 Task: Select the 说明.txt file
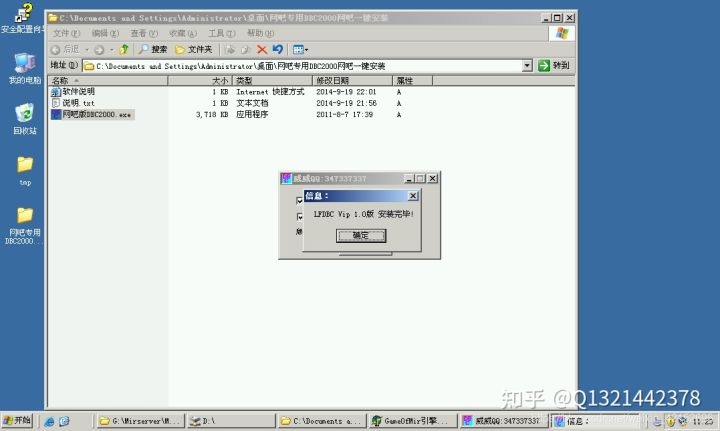78,103
